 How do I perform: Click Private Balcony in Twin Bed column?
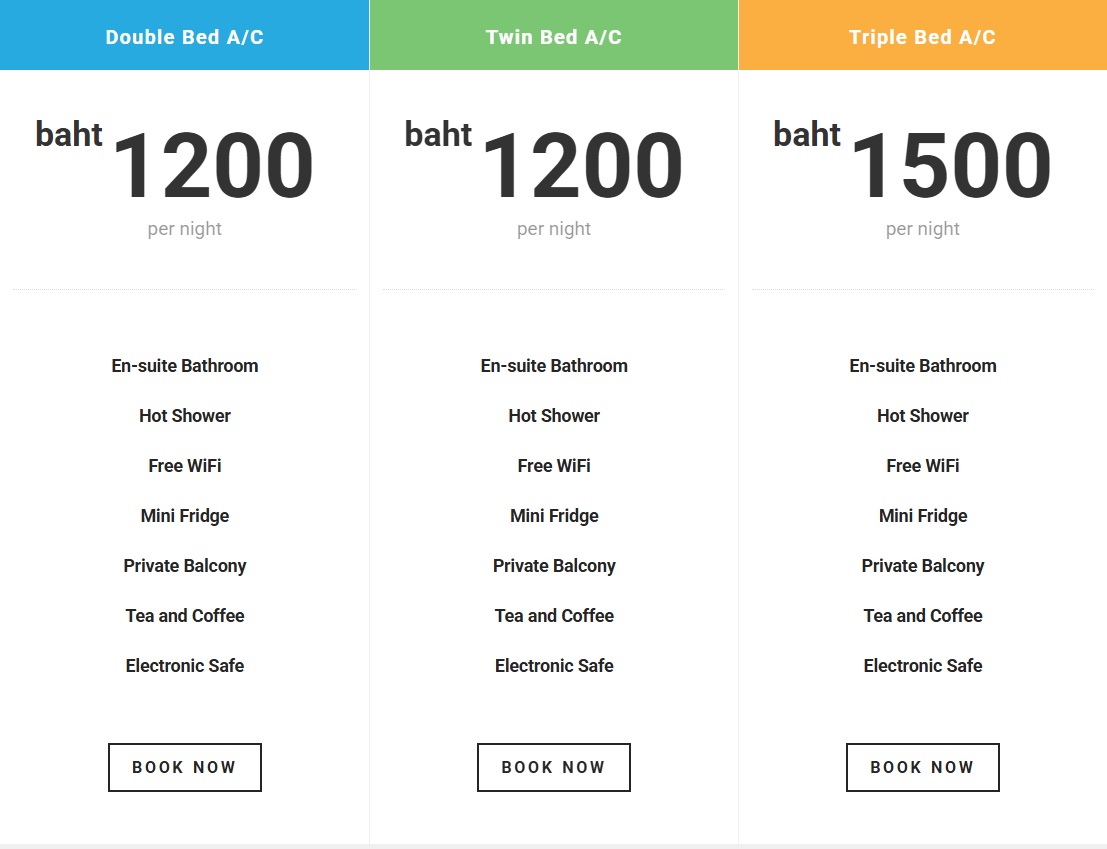pyautogui.click(x=554, y=566)
